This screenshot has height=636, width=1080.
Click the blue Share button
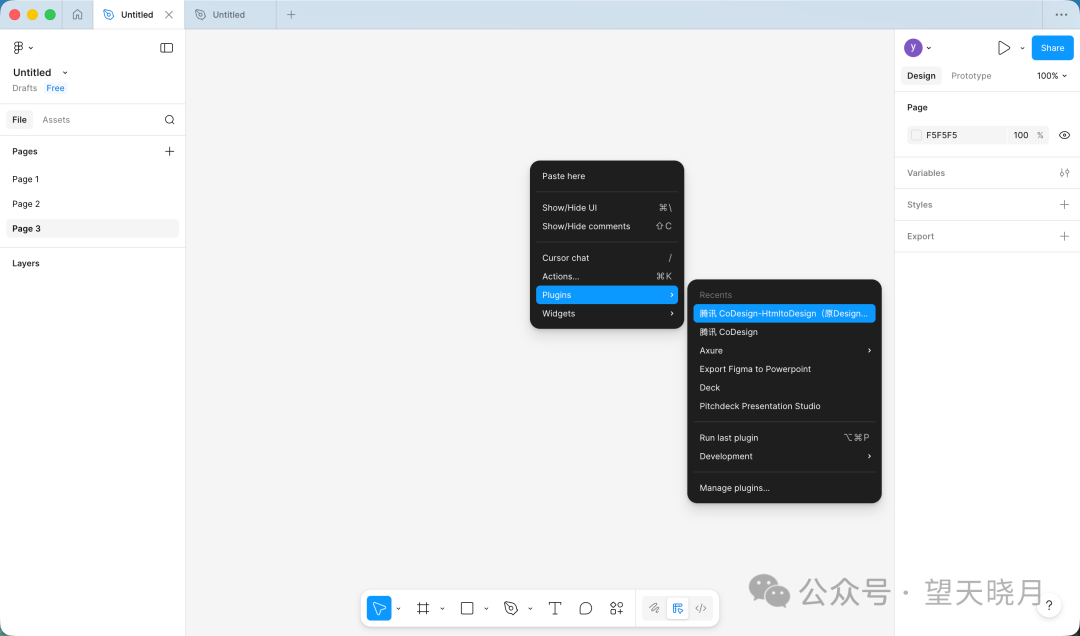(x=1052, y=48)
